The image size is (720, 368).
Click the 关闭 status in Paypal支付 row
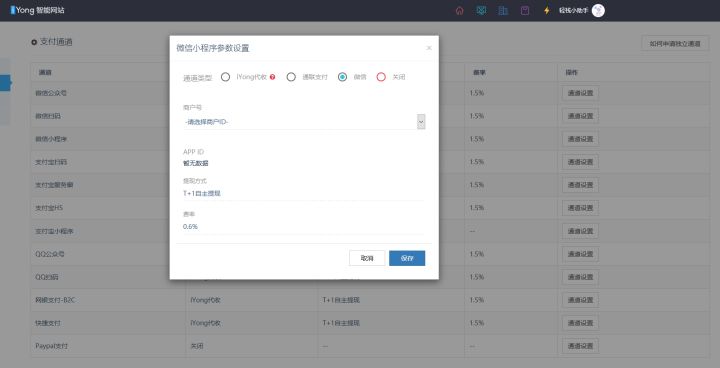click(x=197, y=346)
